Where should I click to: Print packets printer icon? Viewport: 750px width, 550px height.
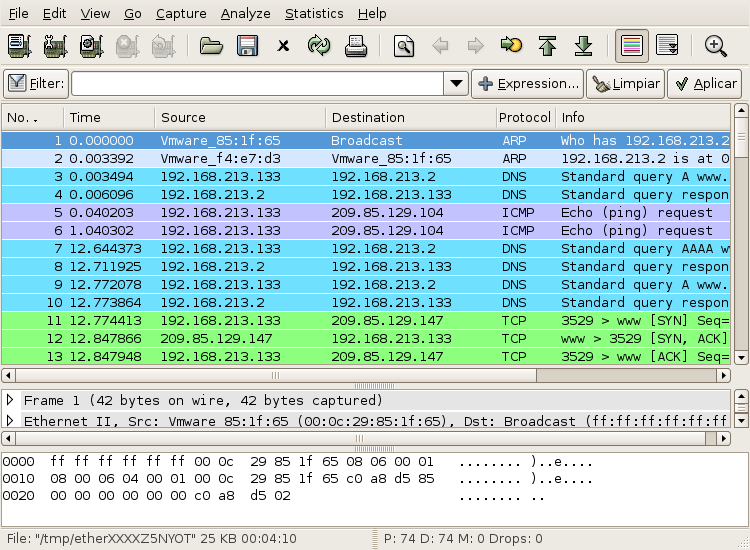click(x=356, y=46)
